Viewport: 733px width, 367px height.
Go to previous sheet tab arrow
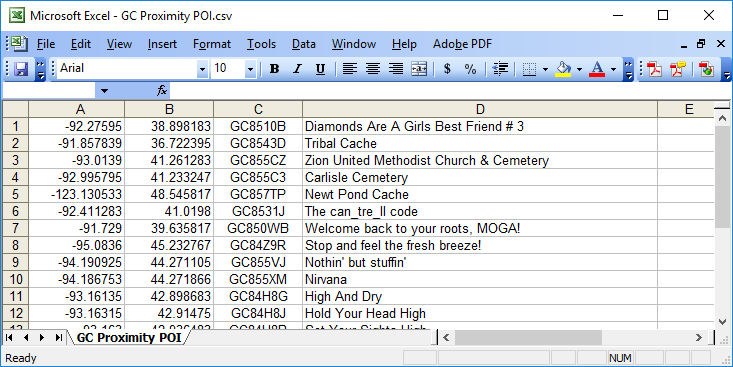click(26, 338)
